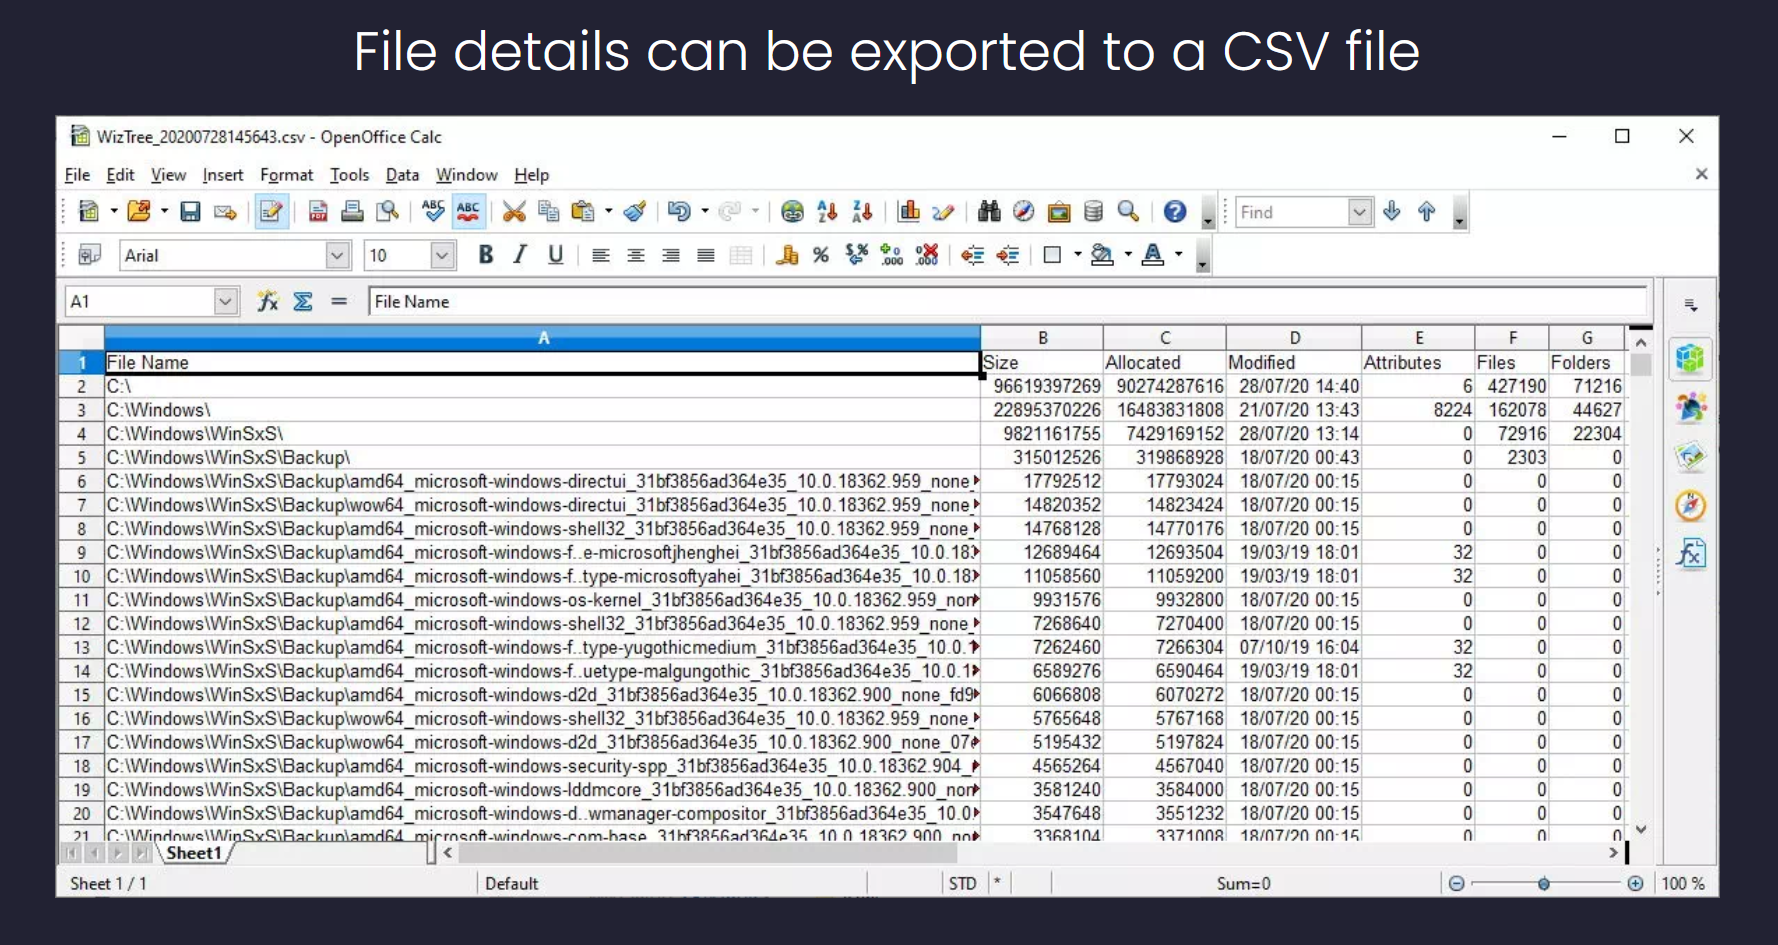This screenshot has width=1778, height=945.
Task: Open the Edit menu
Action: coord(120,175)
